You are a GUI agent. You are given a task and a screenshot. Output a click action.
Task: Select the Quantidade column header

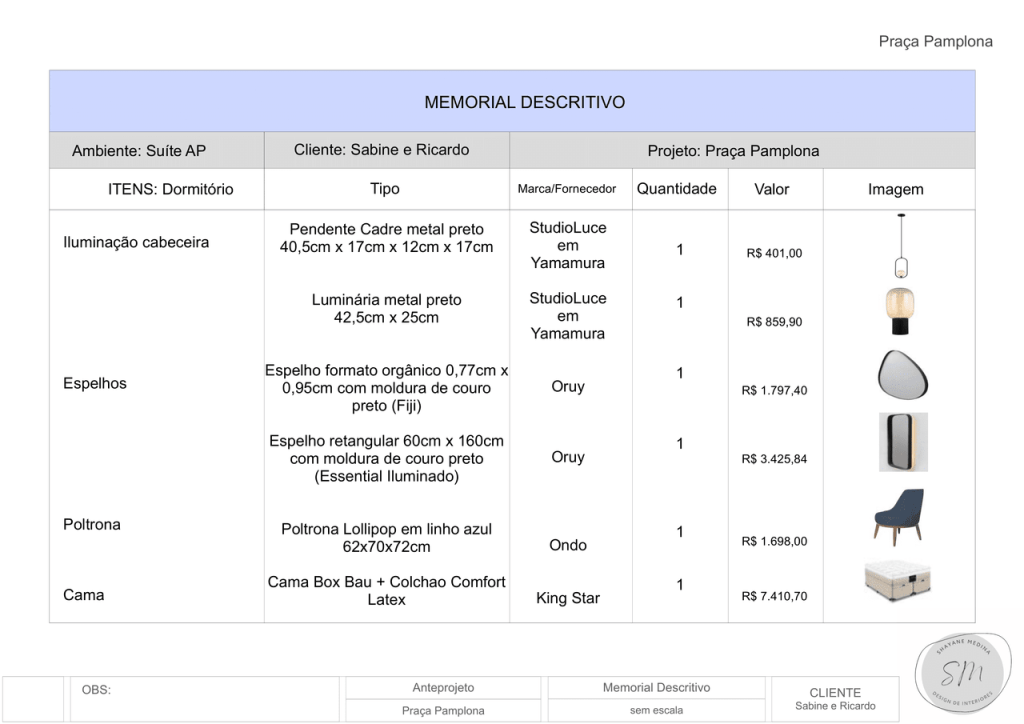coord(677,189)
